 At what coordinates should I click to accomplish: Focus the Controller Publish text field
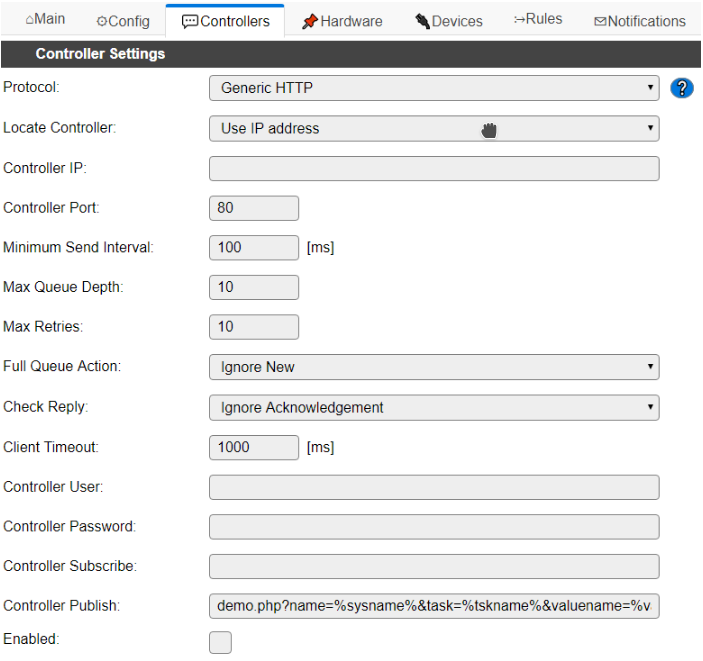point(433,606)
